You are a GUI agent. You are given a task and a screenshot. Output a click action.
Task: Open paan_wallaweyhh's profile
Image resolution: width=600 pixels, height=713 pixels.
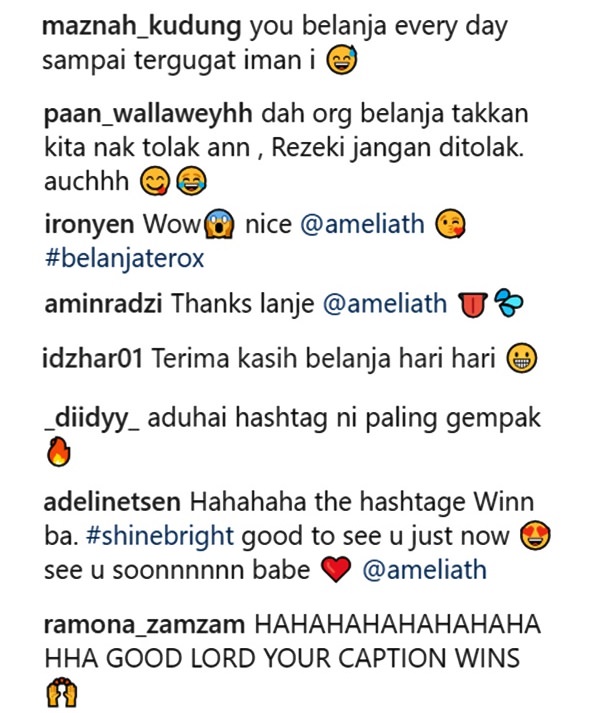(148, 113)
